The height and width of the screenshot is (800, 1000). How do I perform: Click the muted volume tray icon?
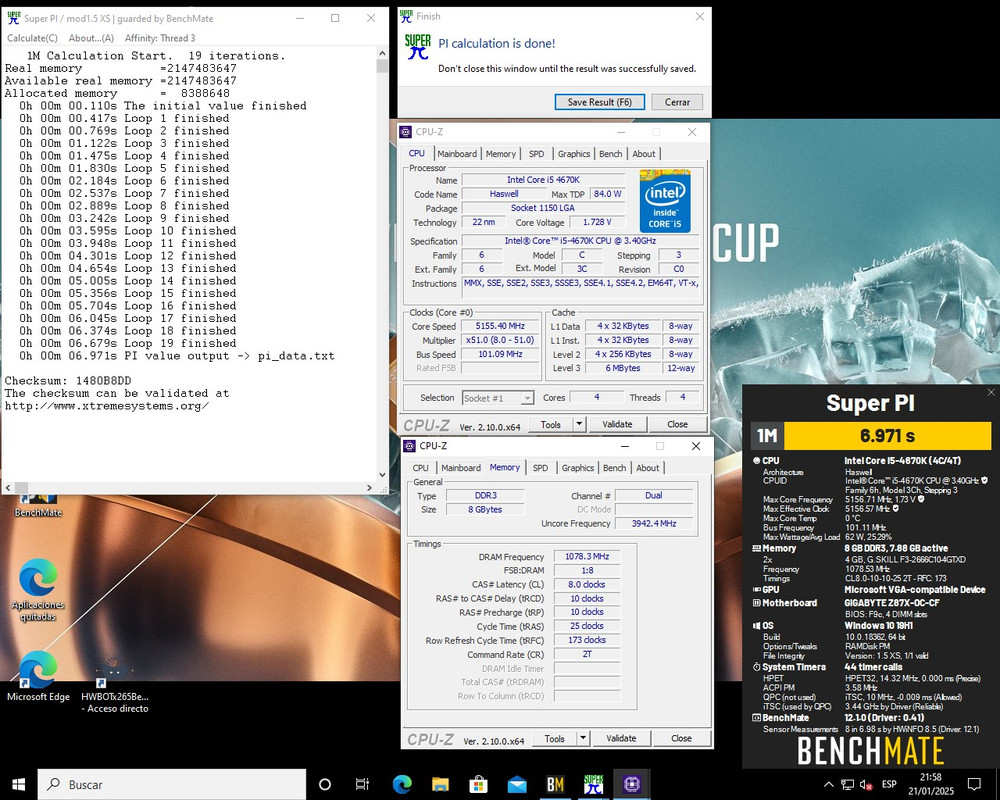(866, 784)
